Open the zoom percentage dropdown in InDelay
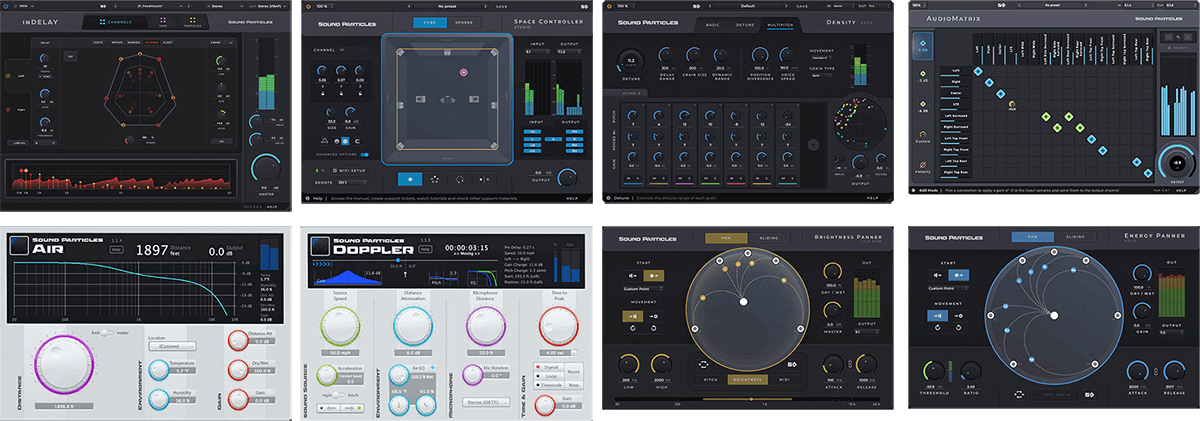The image size is (1200, 421). [25, 6]
